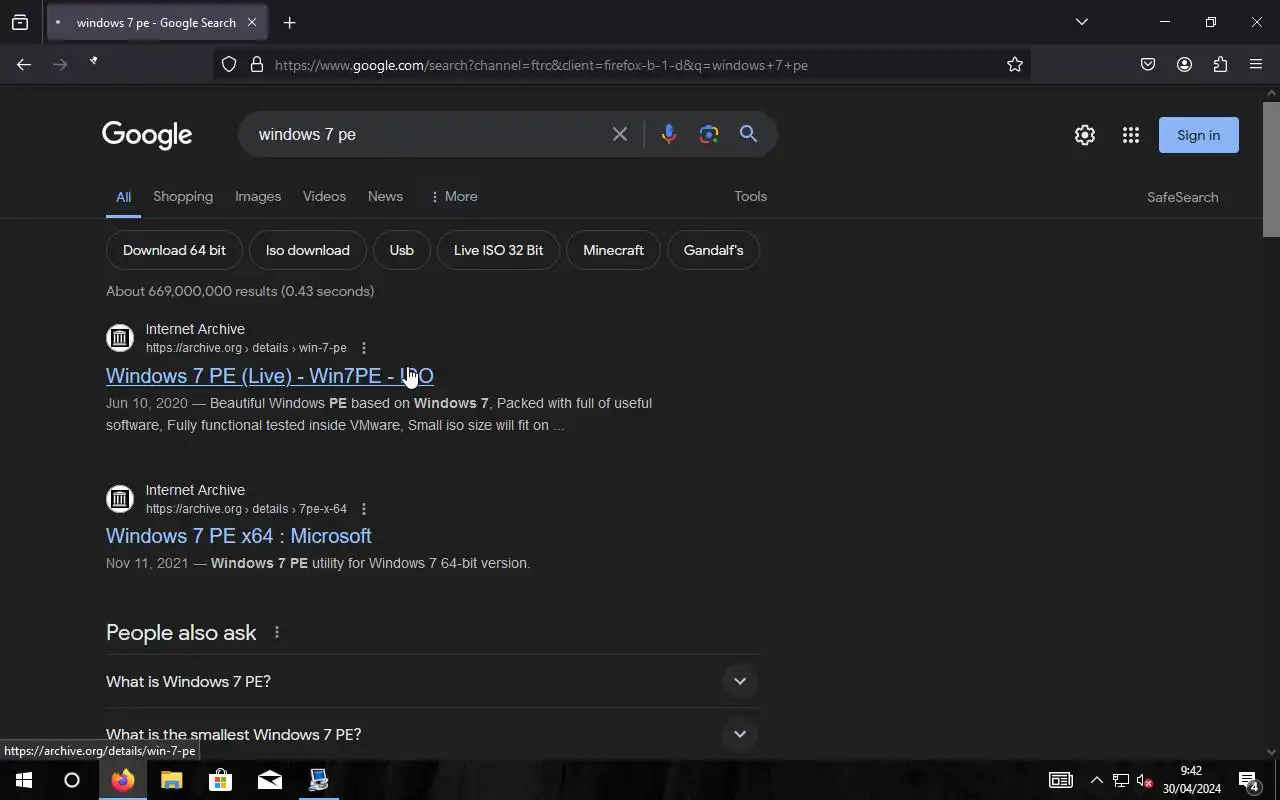The width and height of the screenshot is (1280, 800).
Task: Open the list all tabs dropdown
Action: pyautogui.click(x=1081, y=22)
